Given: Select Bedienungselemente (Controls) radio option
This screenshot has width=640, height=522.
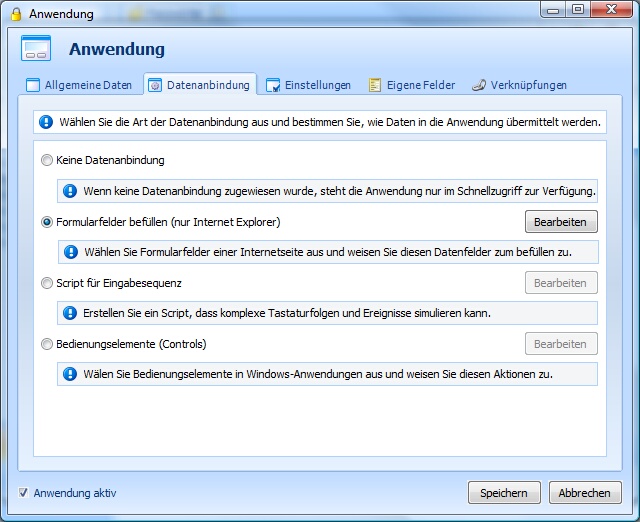Looking at the screenshot, I should tap(47, 344).
